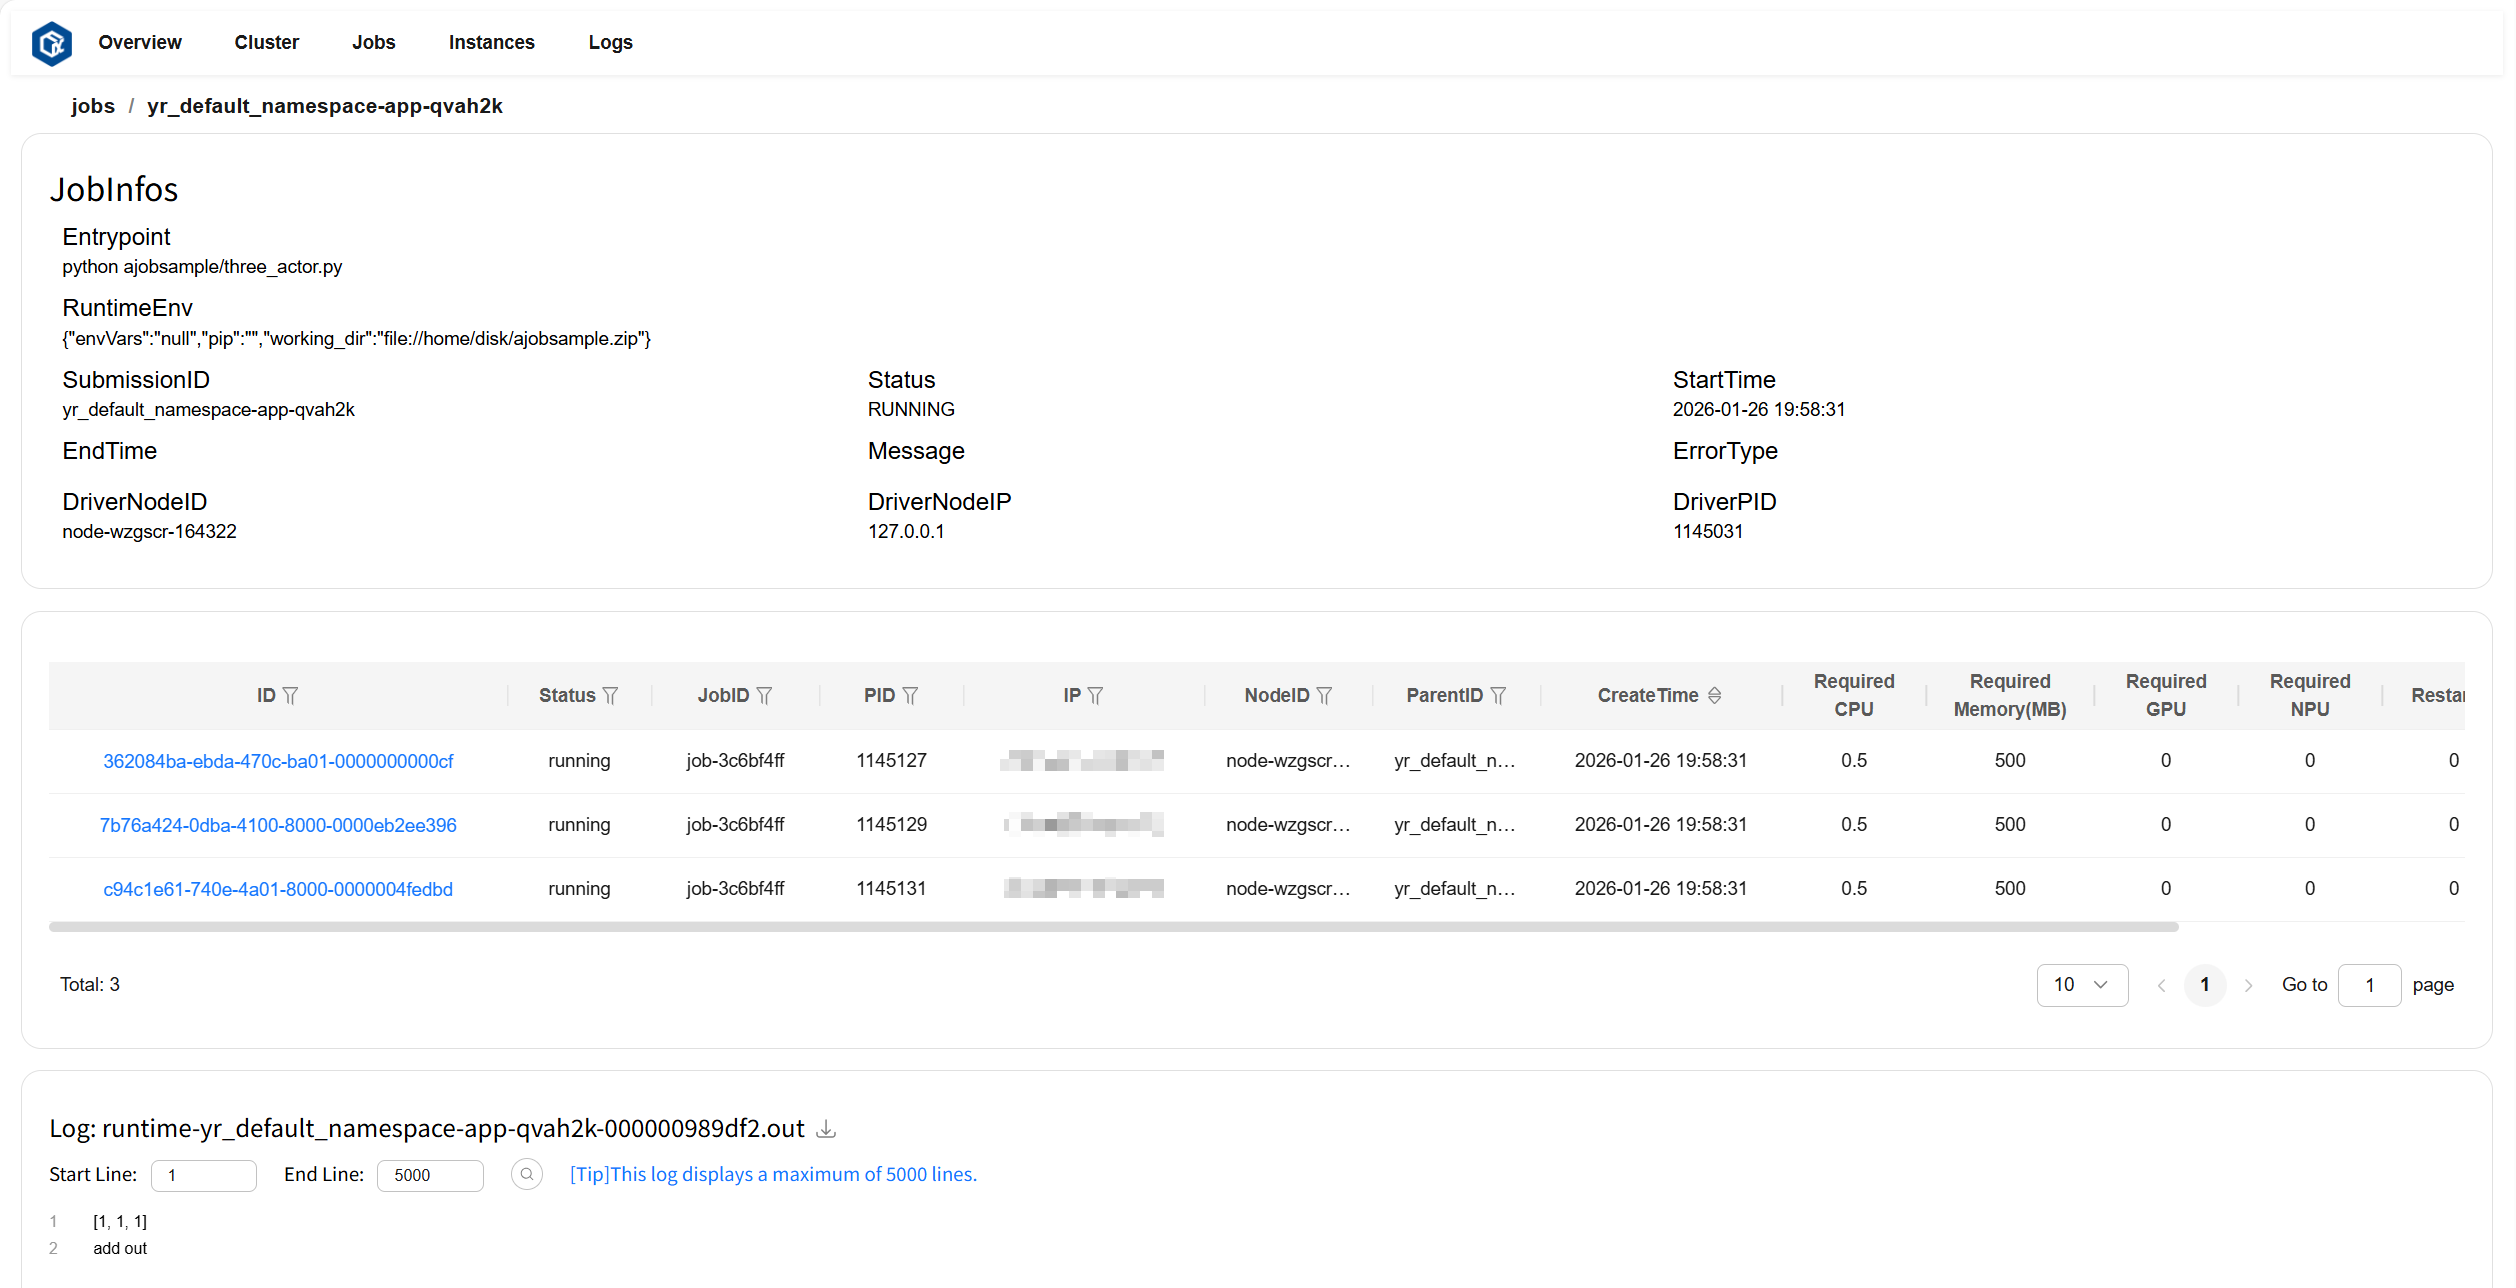
Task: Click the End Line input field
Action: coord(430,1175)
